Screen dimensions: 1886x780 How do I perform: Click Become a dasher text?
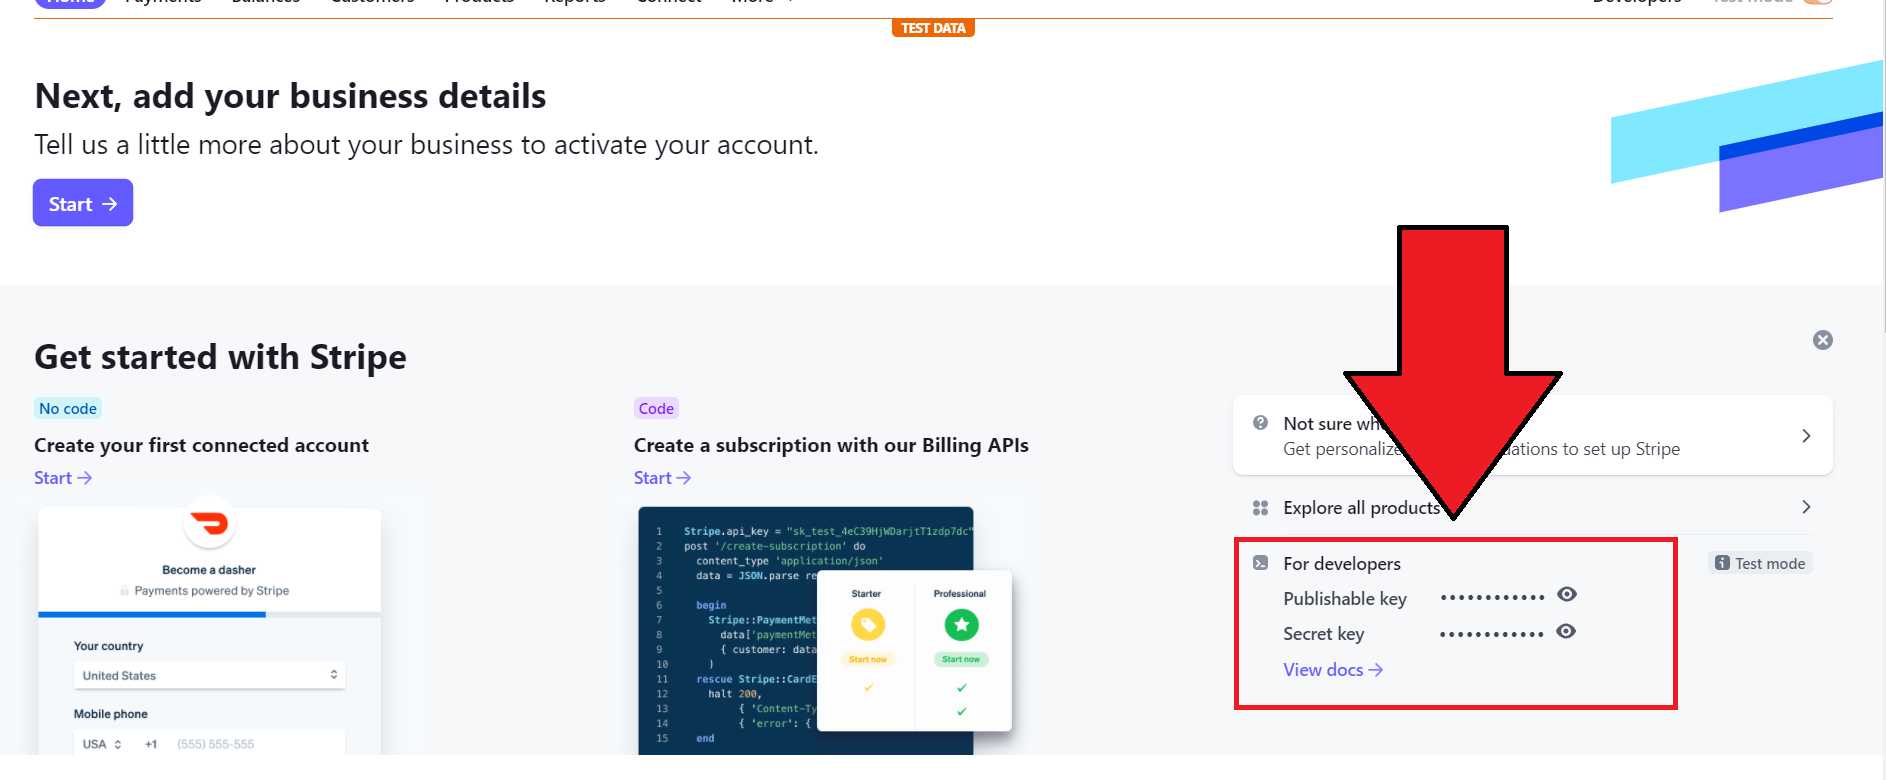tap(209, 570)
